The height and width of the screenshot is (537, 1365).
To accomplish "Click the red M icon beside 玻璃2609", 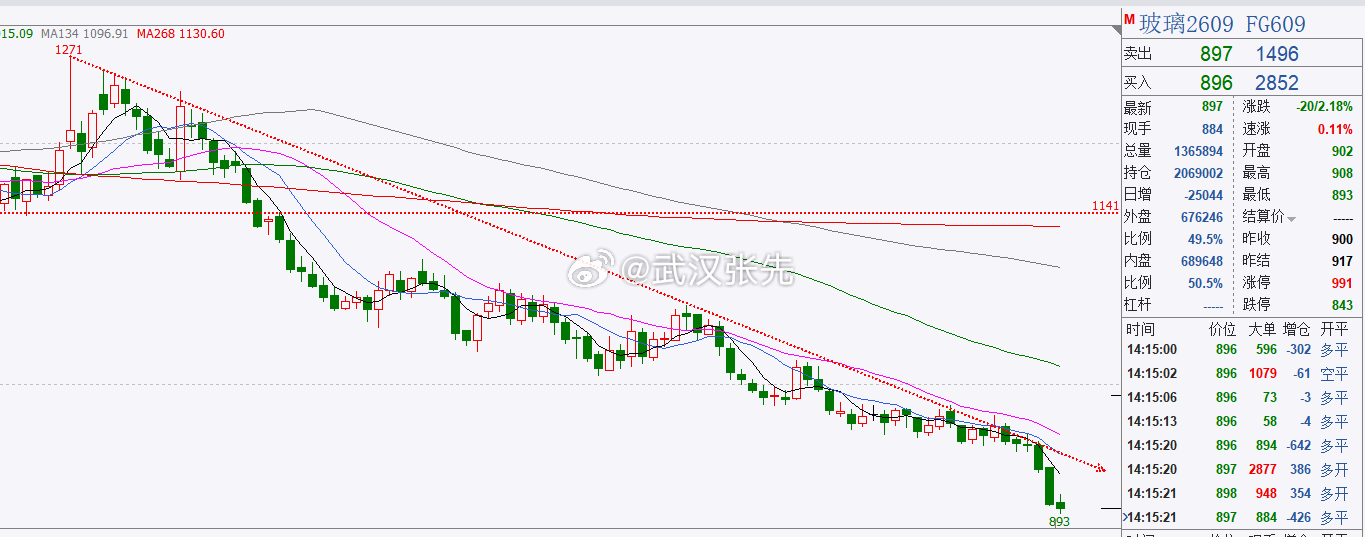I will click(1129, 19).
